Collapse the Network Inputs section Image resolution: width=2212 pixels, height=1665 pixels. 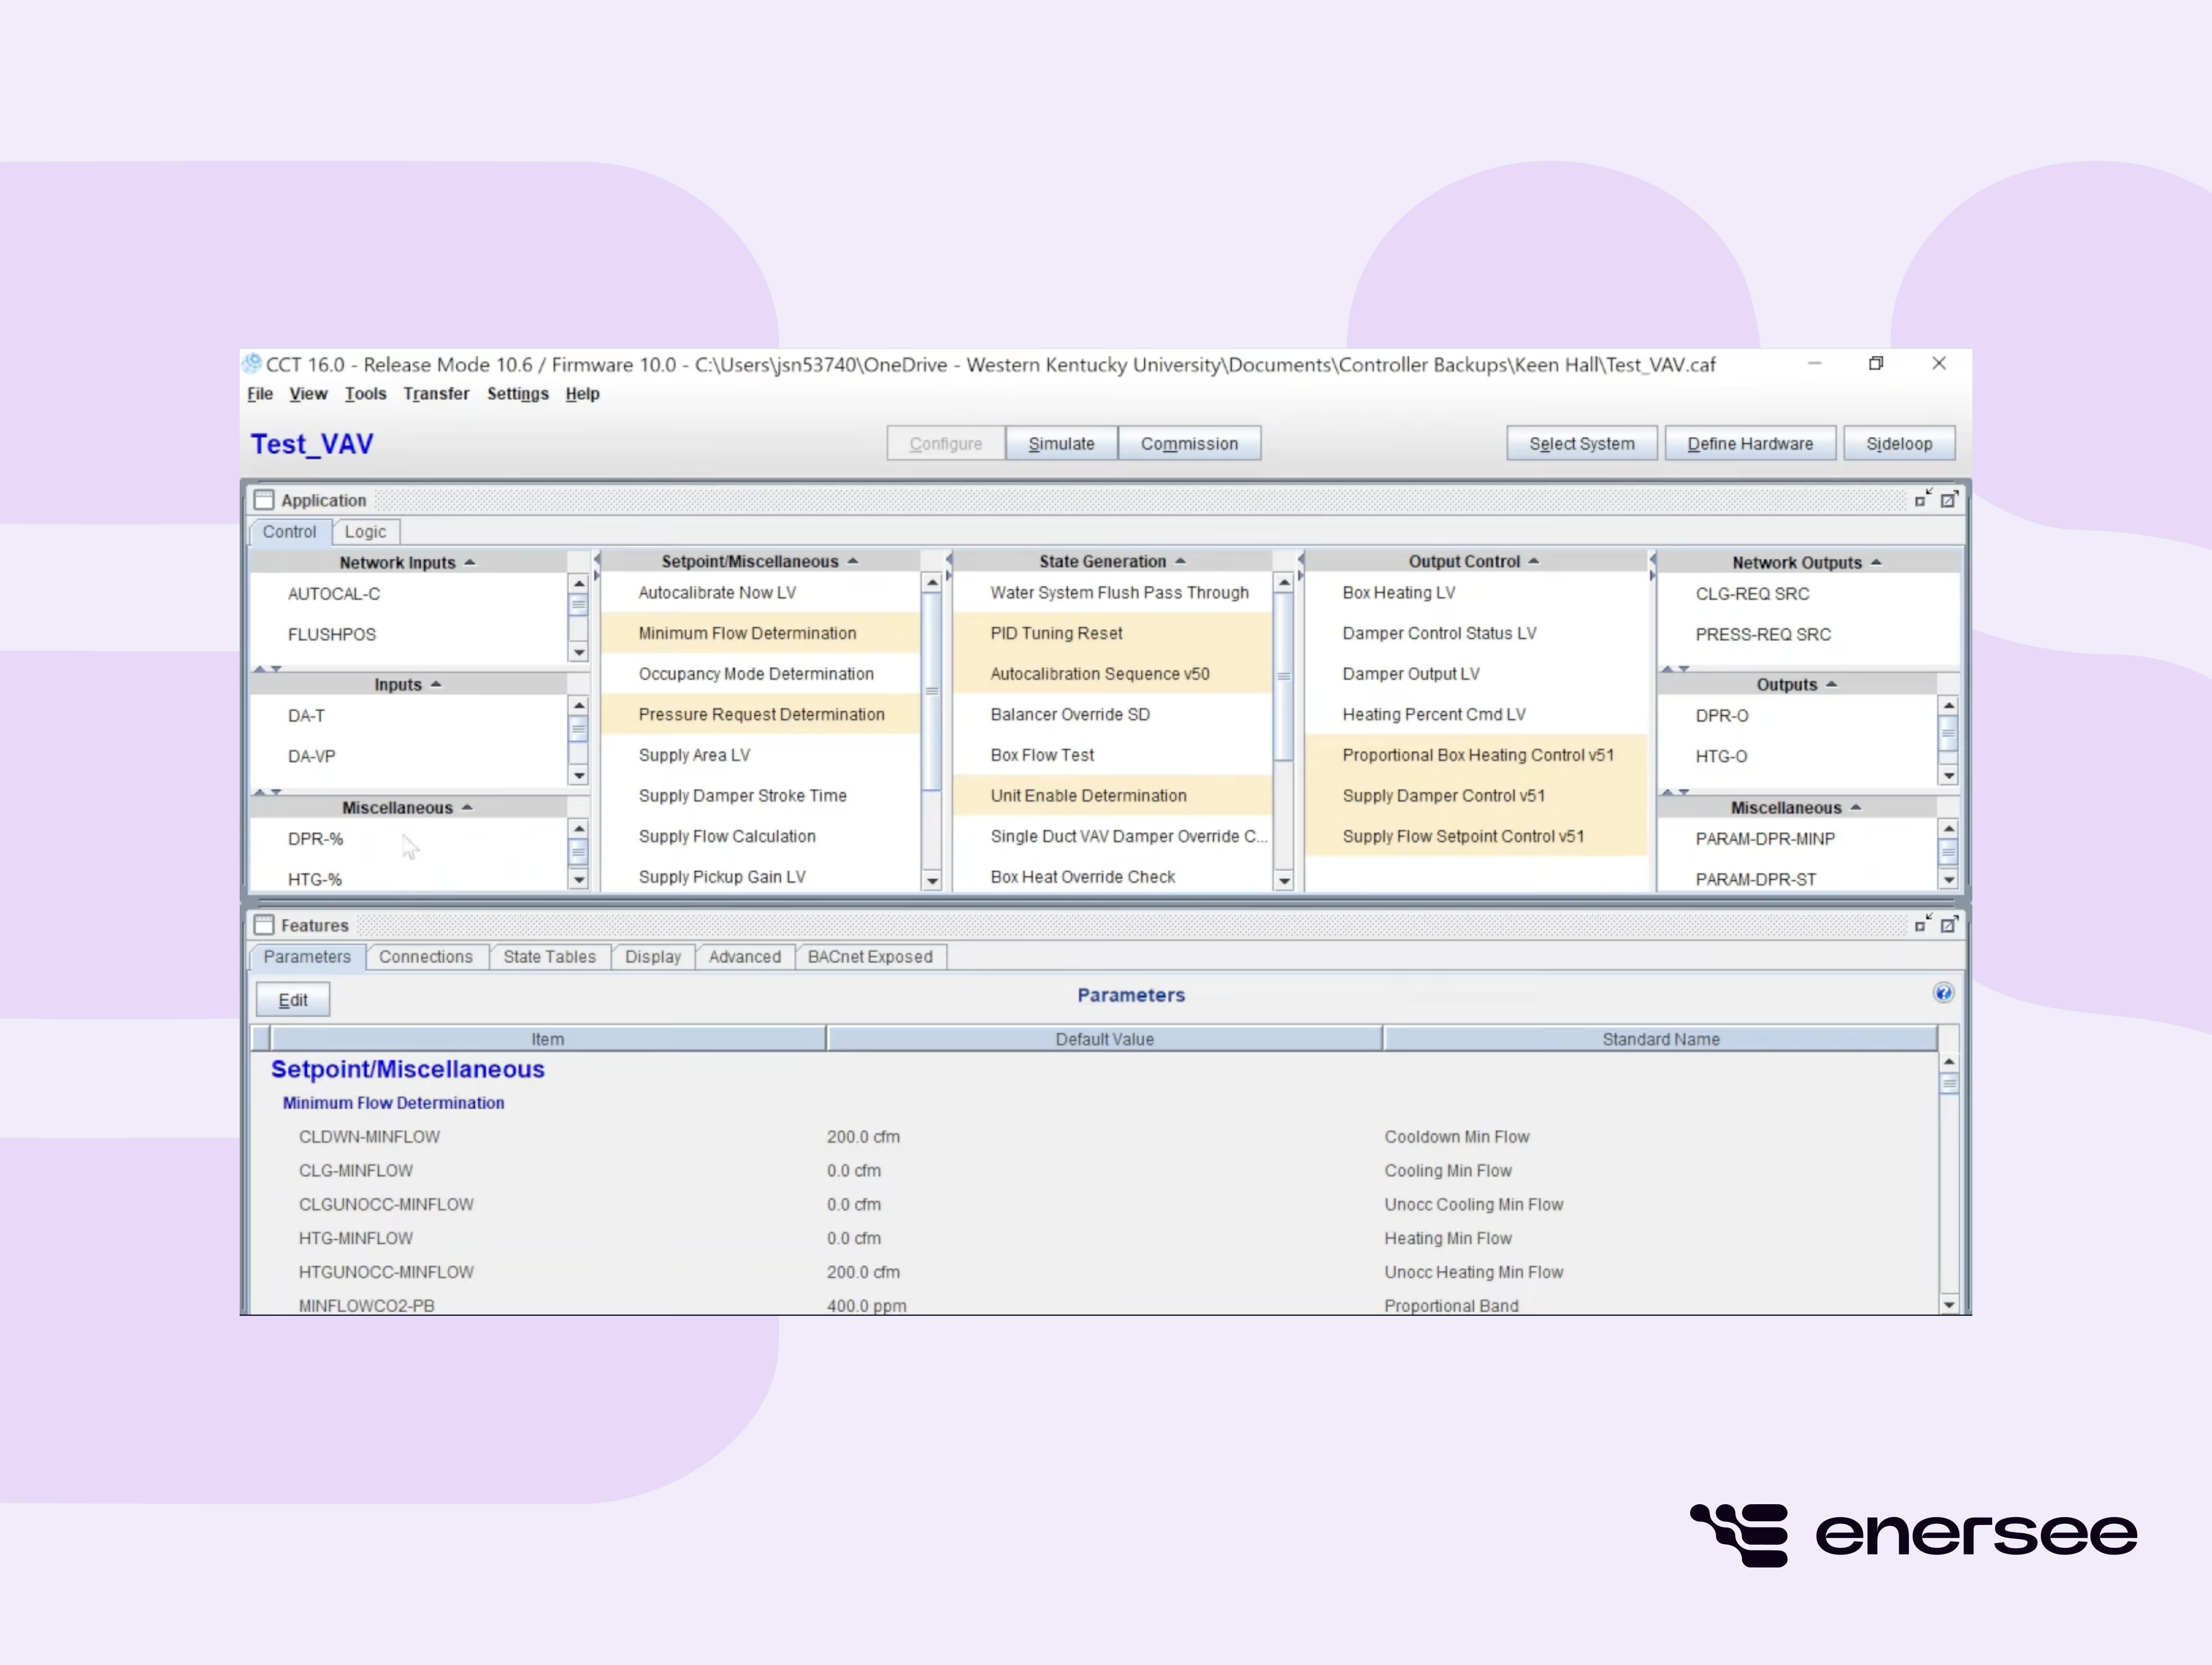[470, 562]
